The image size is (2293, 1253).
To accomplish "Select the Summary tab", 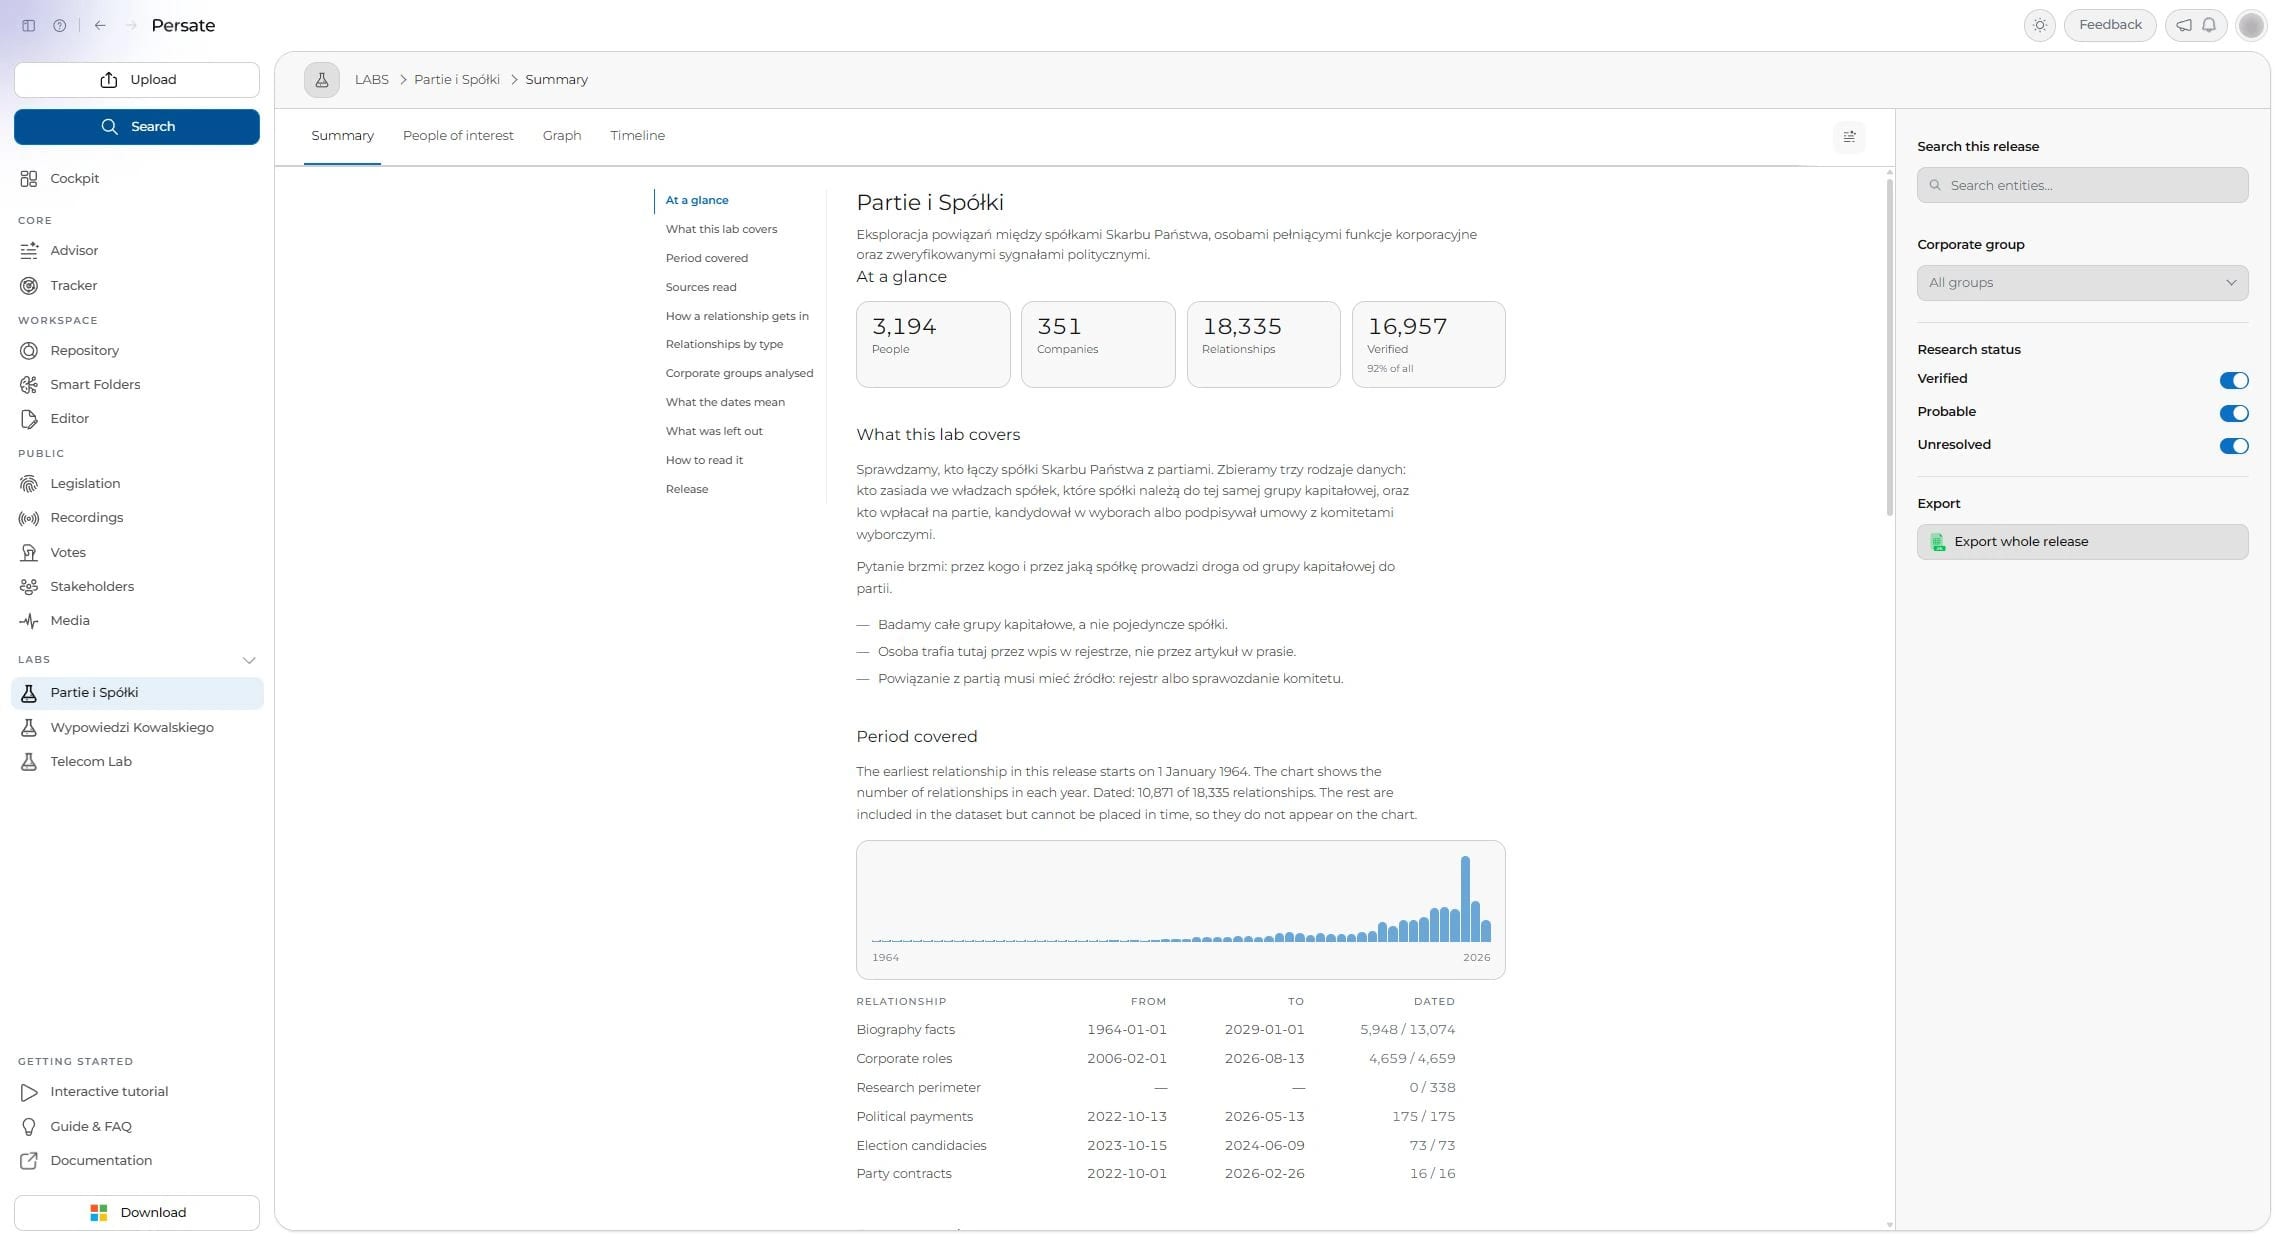I will coord(342,136).
